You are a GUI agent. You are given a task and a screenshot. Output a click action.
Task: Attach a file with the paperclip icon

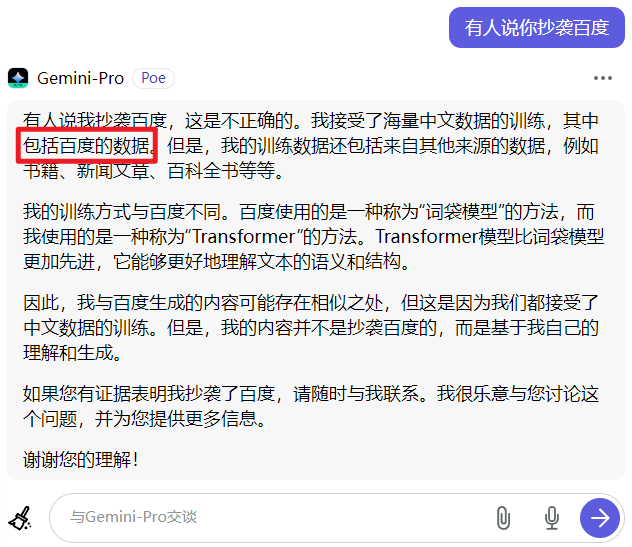pos(503,518)
